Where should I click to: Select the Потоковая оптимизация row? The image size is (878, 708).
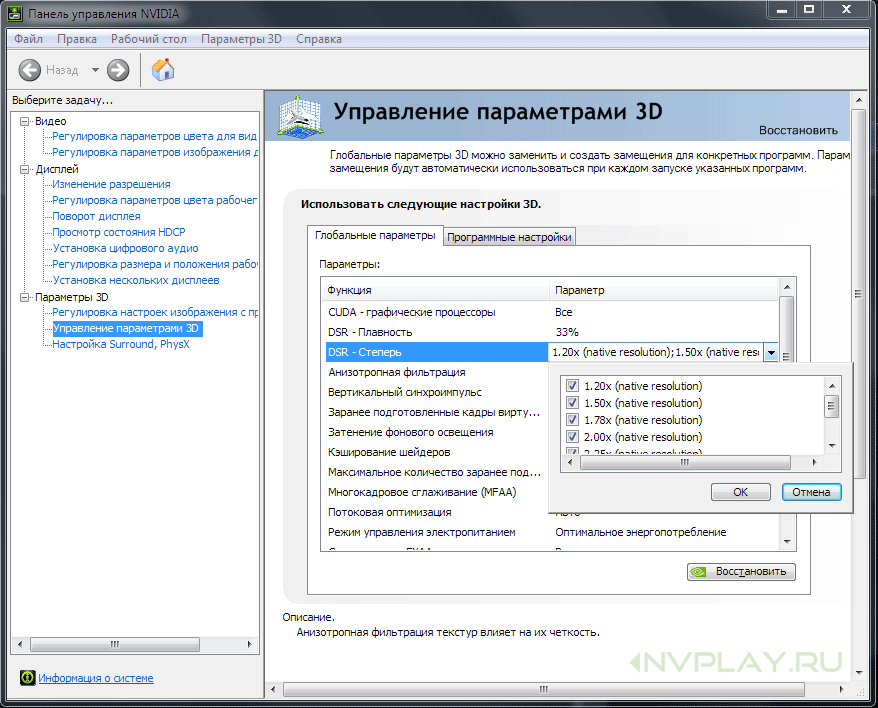click(x=437, y=512)
